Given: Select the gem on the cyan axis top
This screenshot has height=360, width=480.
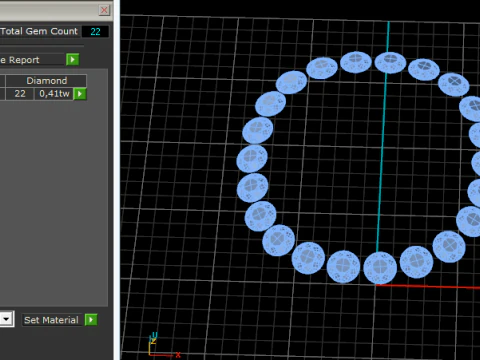Looking at the screenshot, I should tap(390, 62).
